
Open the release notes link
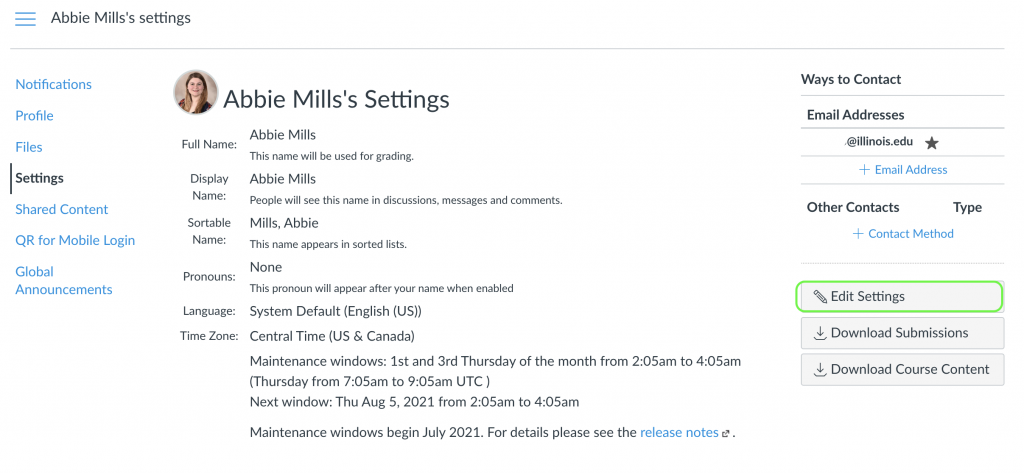click(679, 433)
